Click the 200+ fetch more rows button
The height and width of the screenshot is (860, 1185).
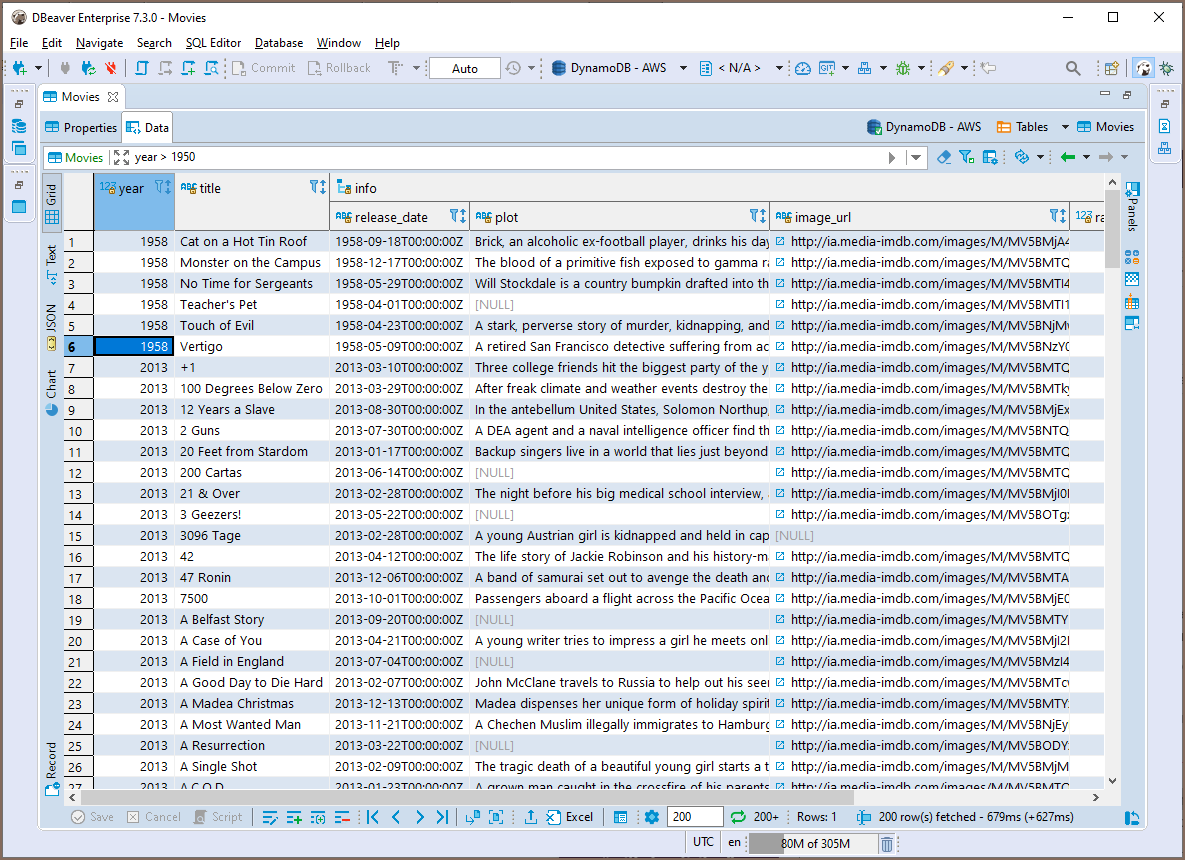point(766,817)
